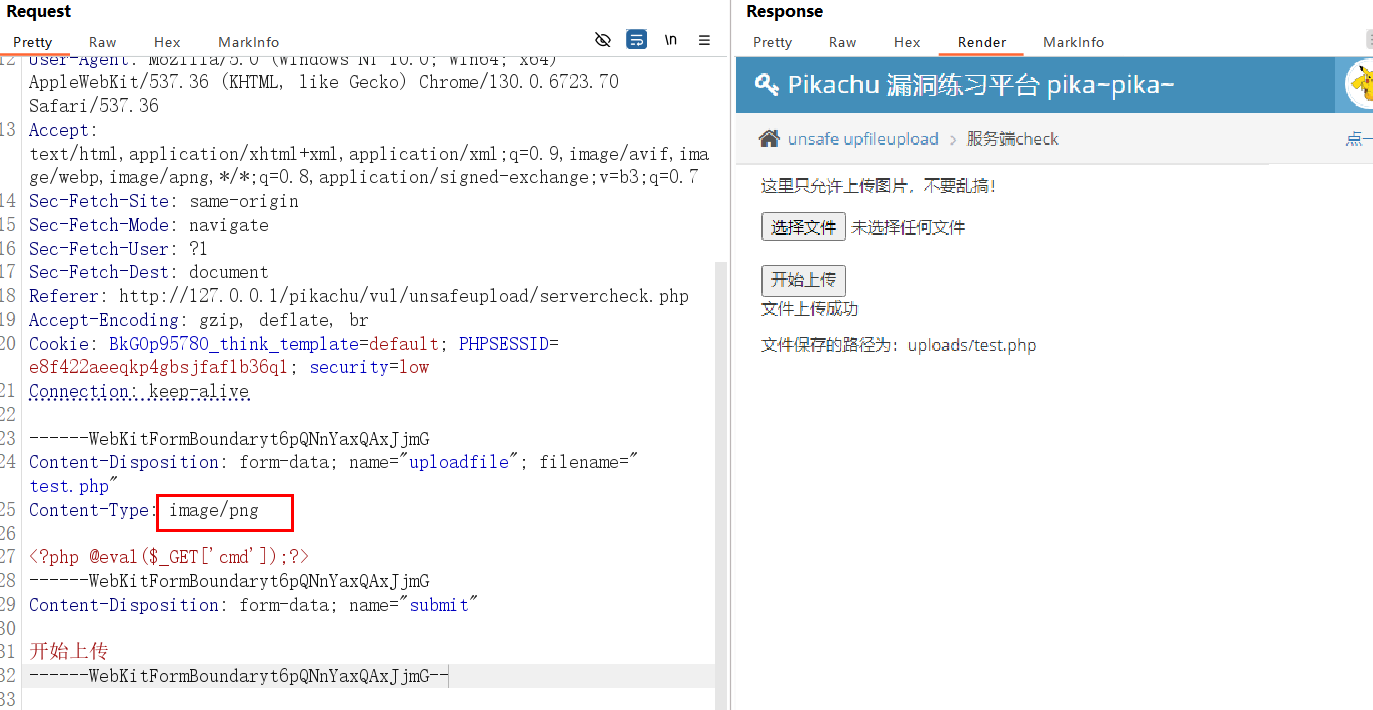This screenshot has width=1373, height=710.
Task: Switch to the Response Hex tab
Action: [x=907, y=42]
